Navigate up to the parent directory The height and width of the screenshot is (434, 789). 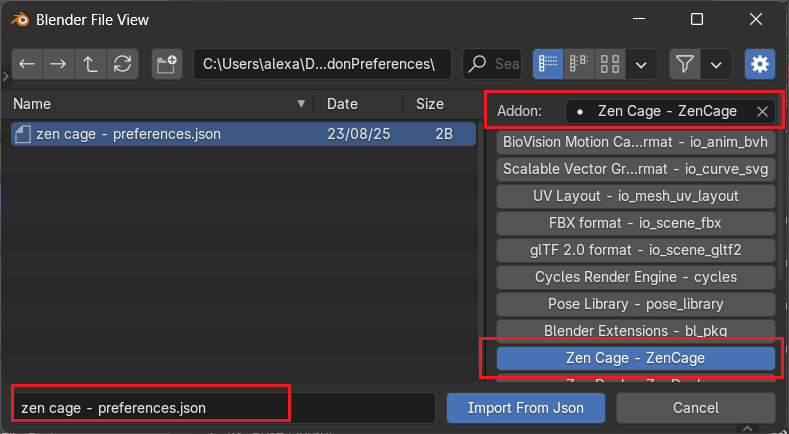tap(90, 64)
